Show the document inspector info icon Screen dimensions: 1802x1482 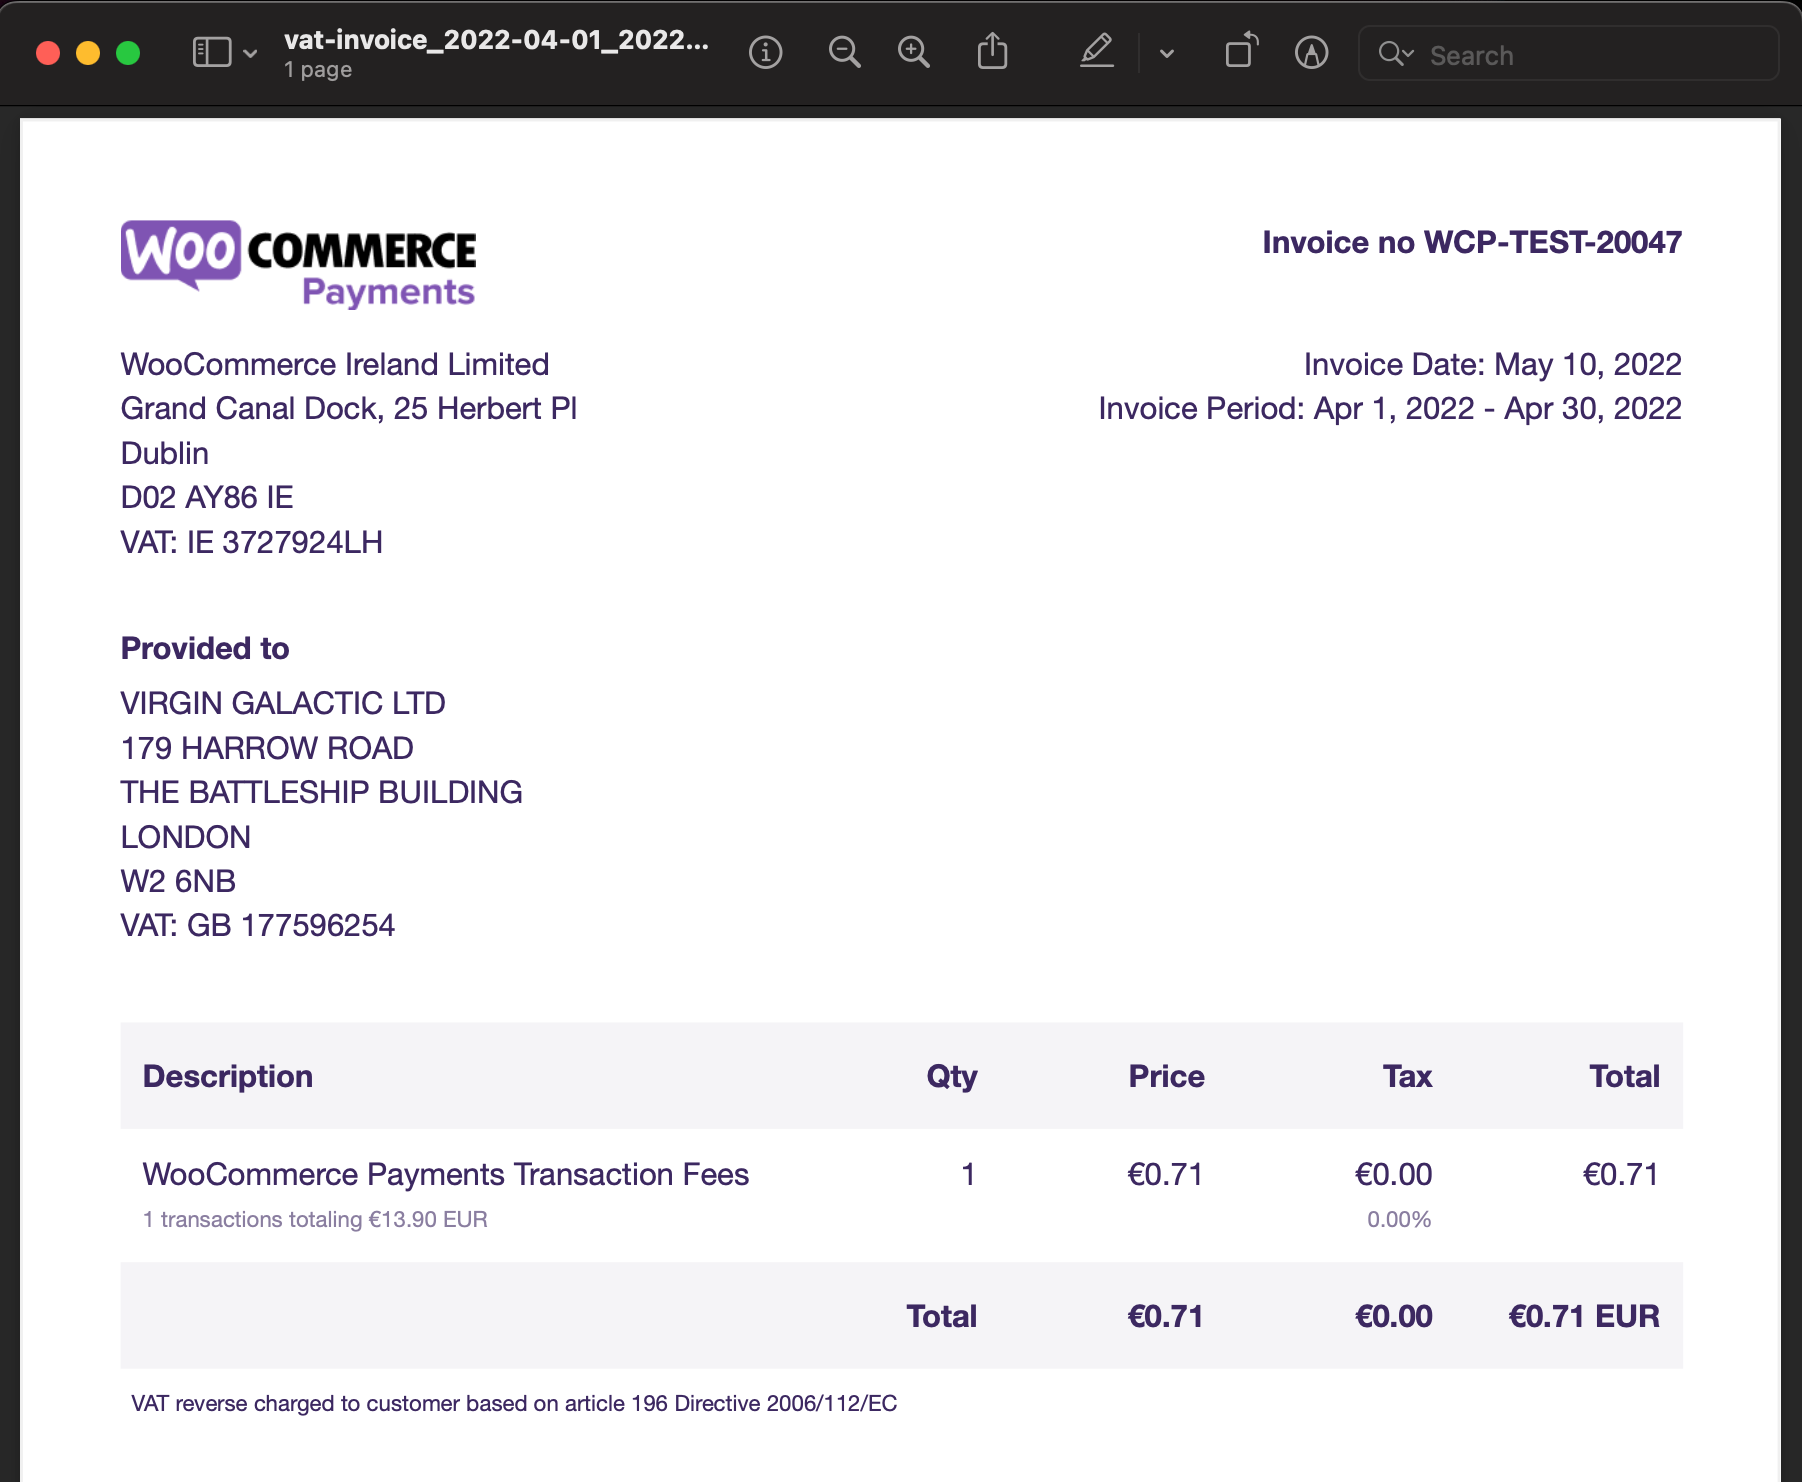(x=766, y=52)
